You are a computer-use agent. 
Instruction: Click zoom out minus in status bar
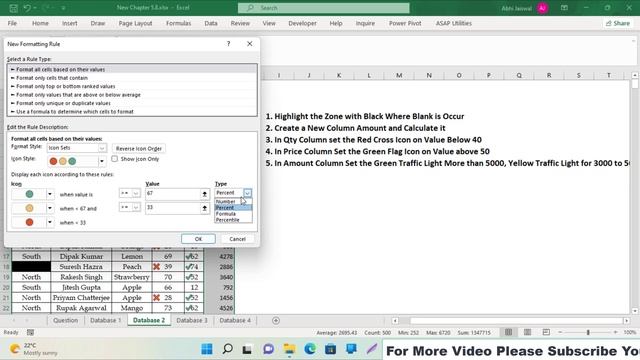560,332
